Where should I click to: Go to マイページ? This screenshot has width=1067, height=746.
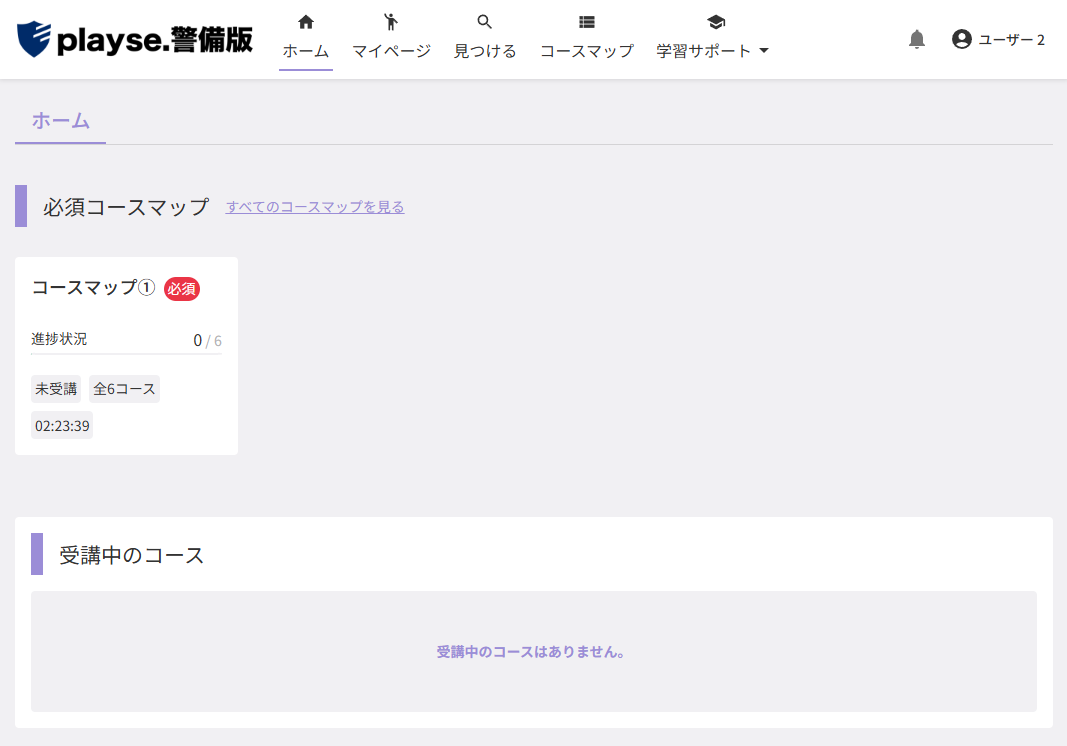(x=391, y=51)
